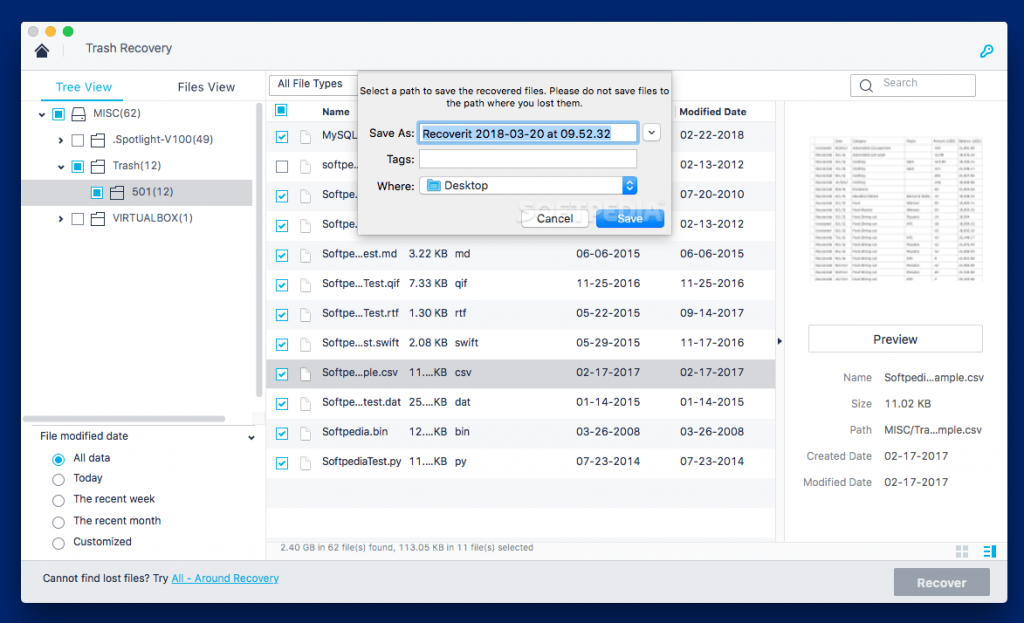Select the SoftpediaTest.py file name
Screen dimensions: 1024x623
[x=361, y=462]
